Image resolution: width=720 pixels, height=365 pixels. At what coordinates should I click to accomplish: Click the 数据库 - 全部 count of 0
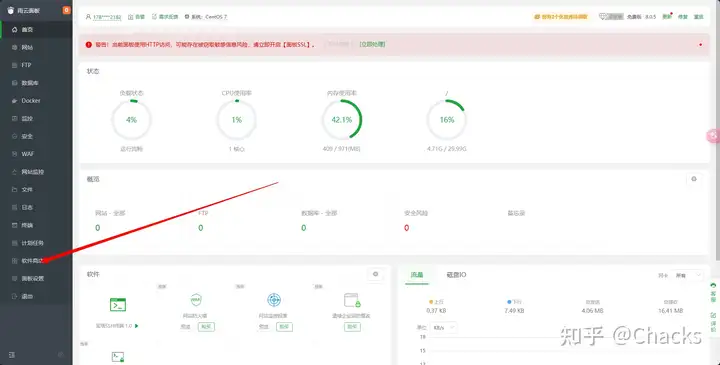304,228
